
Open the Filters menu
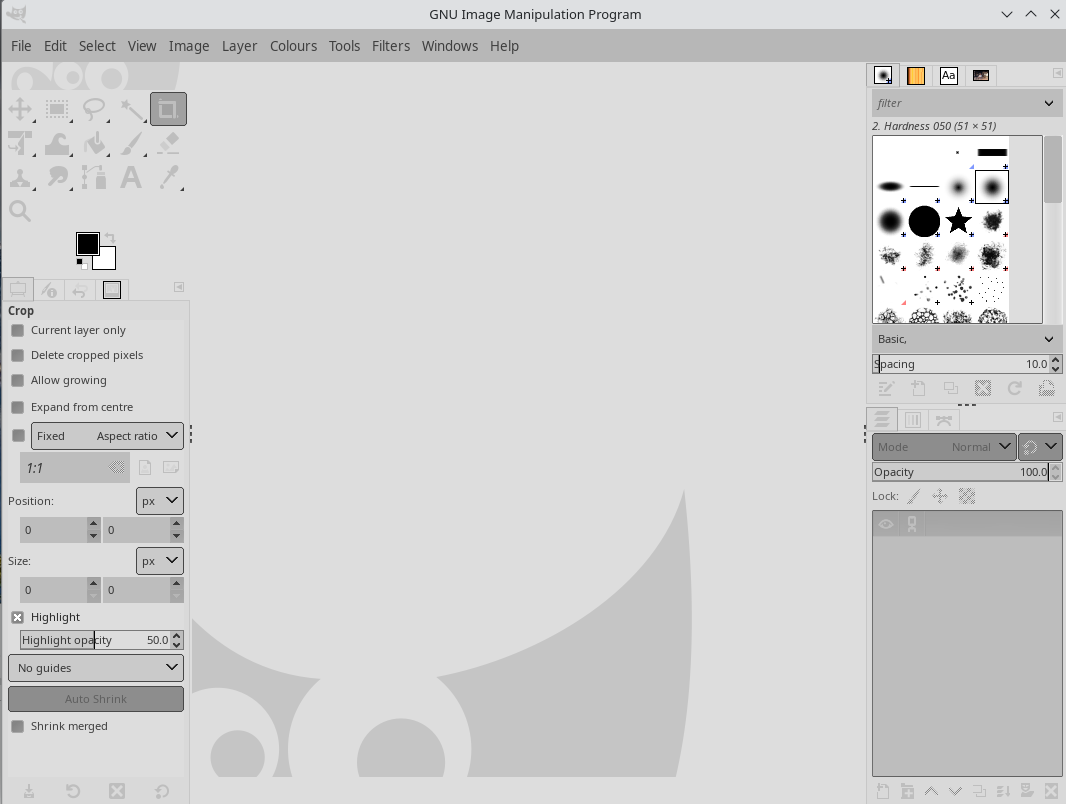point(391,46)
